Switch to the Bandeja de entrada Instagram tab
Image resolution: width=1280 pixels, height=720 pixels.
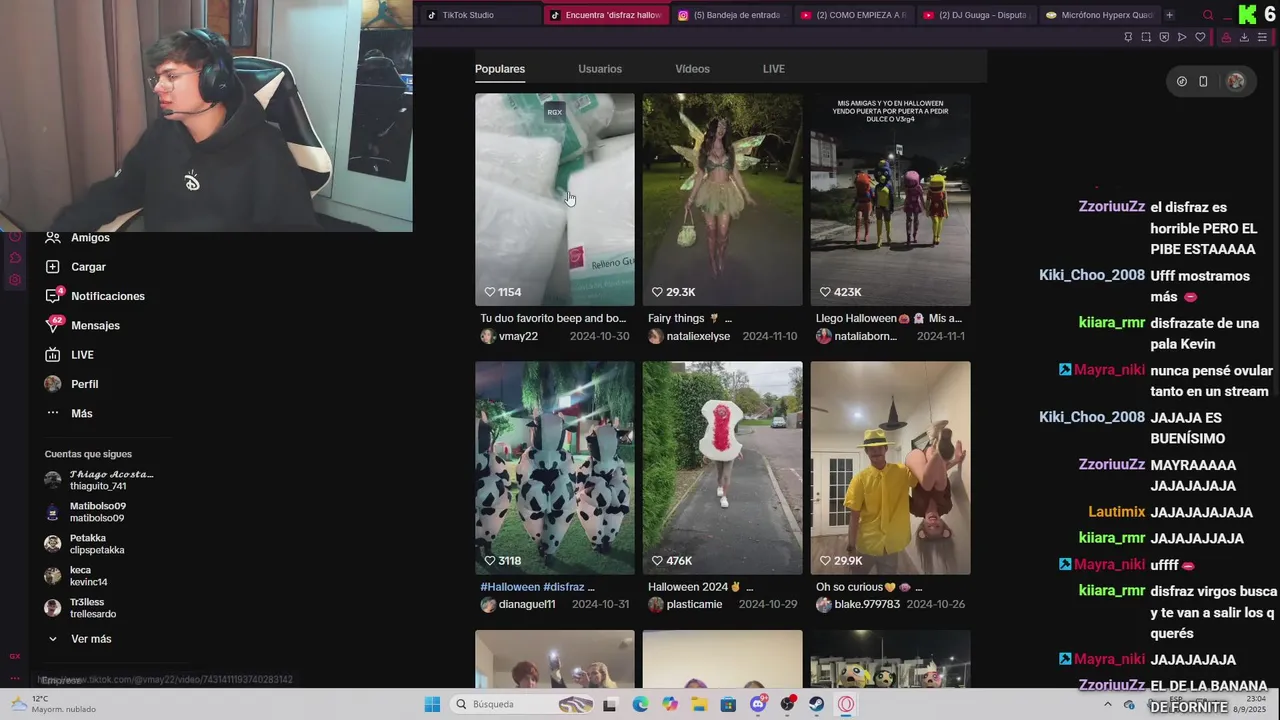[x=729, y=15]
